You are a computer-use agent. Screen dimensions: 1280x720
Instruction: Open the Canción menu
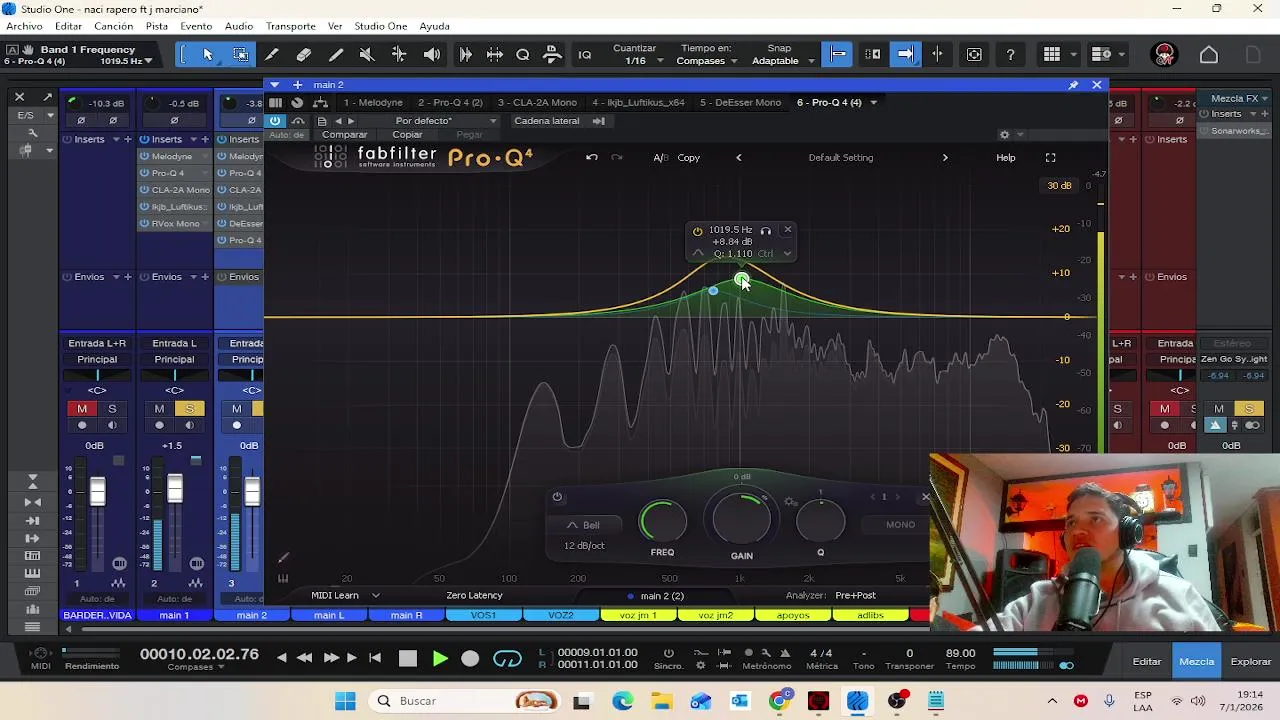pyautogui.click(x=113, y=26)
